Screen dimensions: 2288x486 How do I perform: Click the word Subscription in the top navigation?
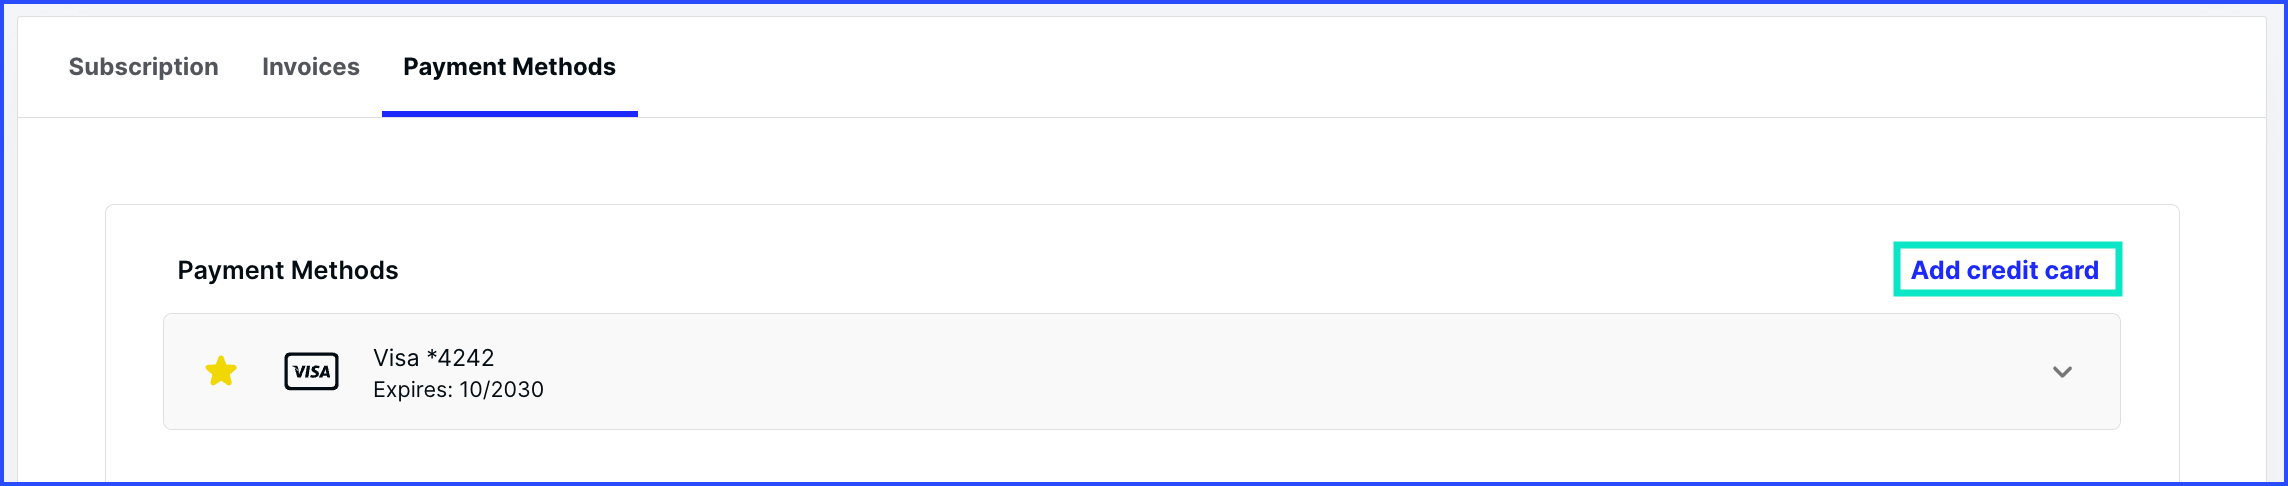coord(143,67)
